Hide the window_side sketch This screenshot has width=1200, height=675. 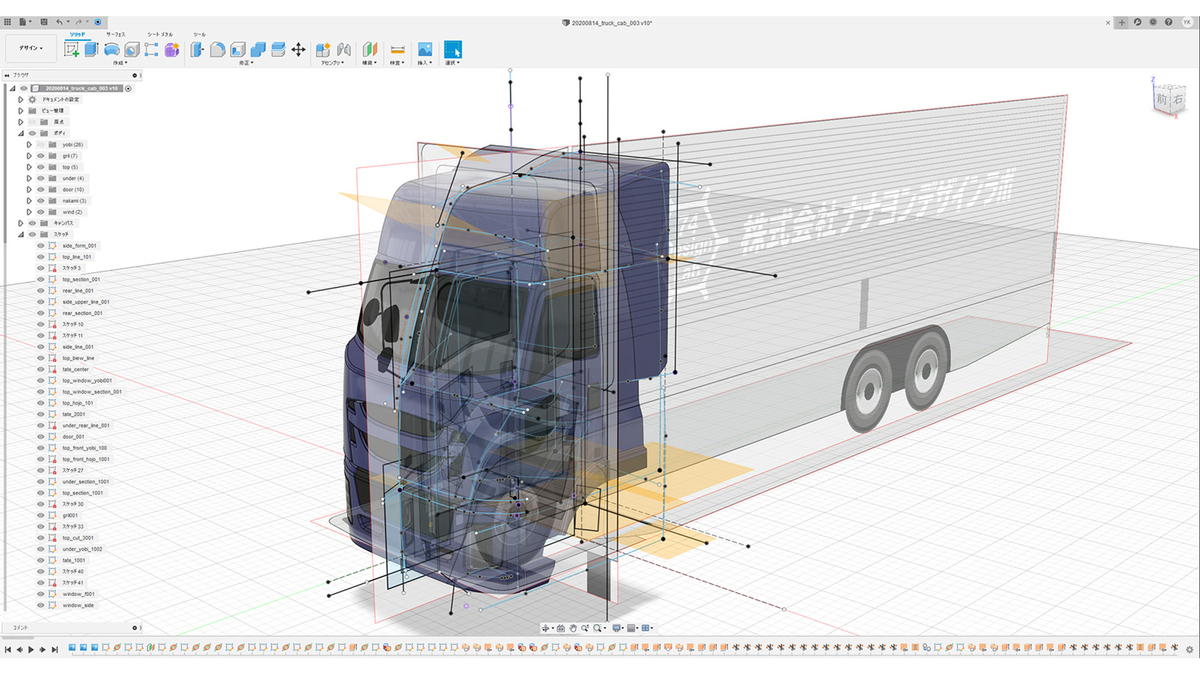pyautogui.click(x=41, y=605)
